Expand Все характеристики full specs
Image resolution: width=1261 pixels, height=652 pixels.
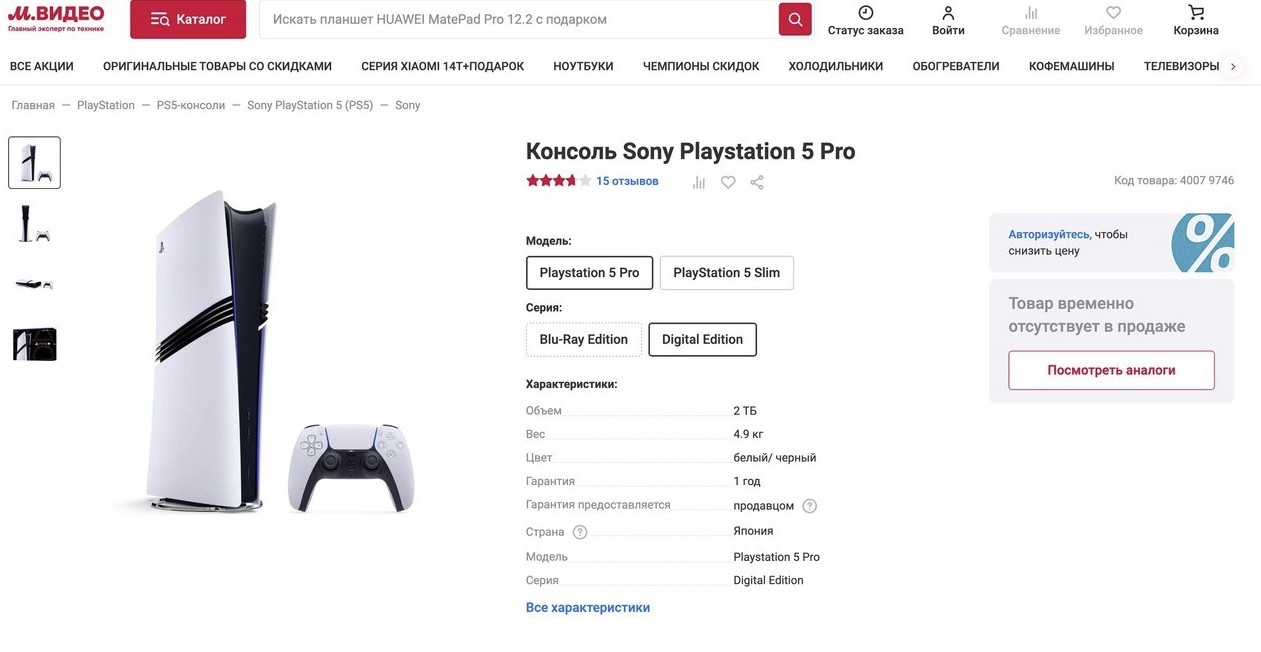(x=588, y=608)
